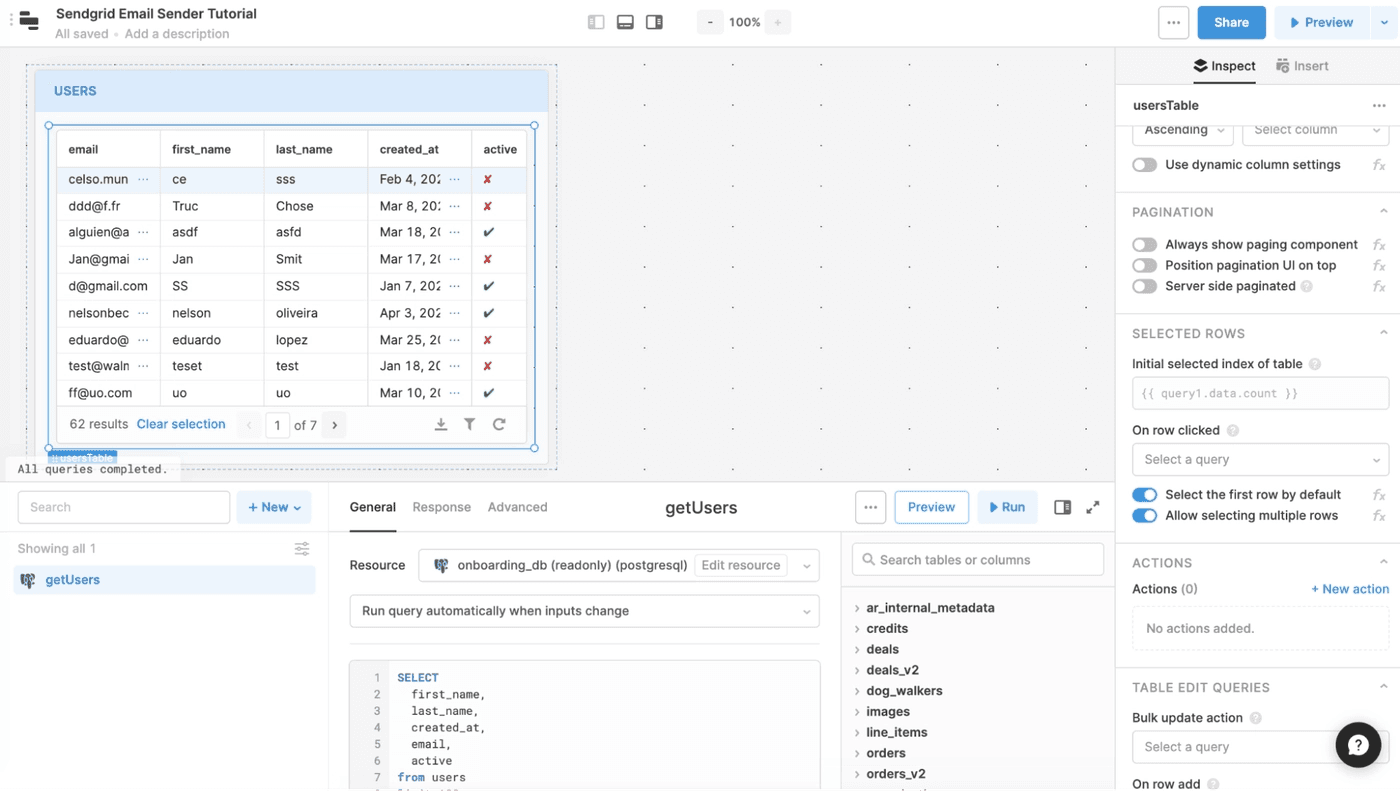The width and height of the screenshot is (1400, 791).
Task: Toggle the left panel layout icon
Action: click(596, 22)
